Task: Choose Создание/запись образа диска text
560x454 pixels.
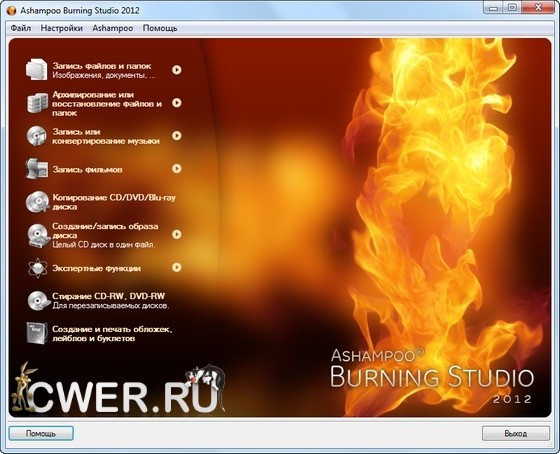Action: point(105,231)
